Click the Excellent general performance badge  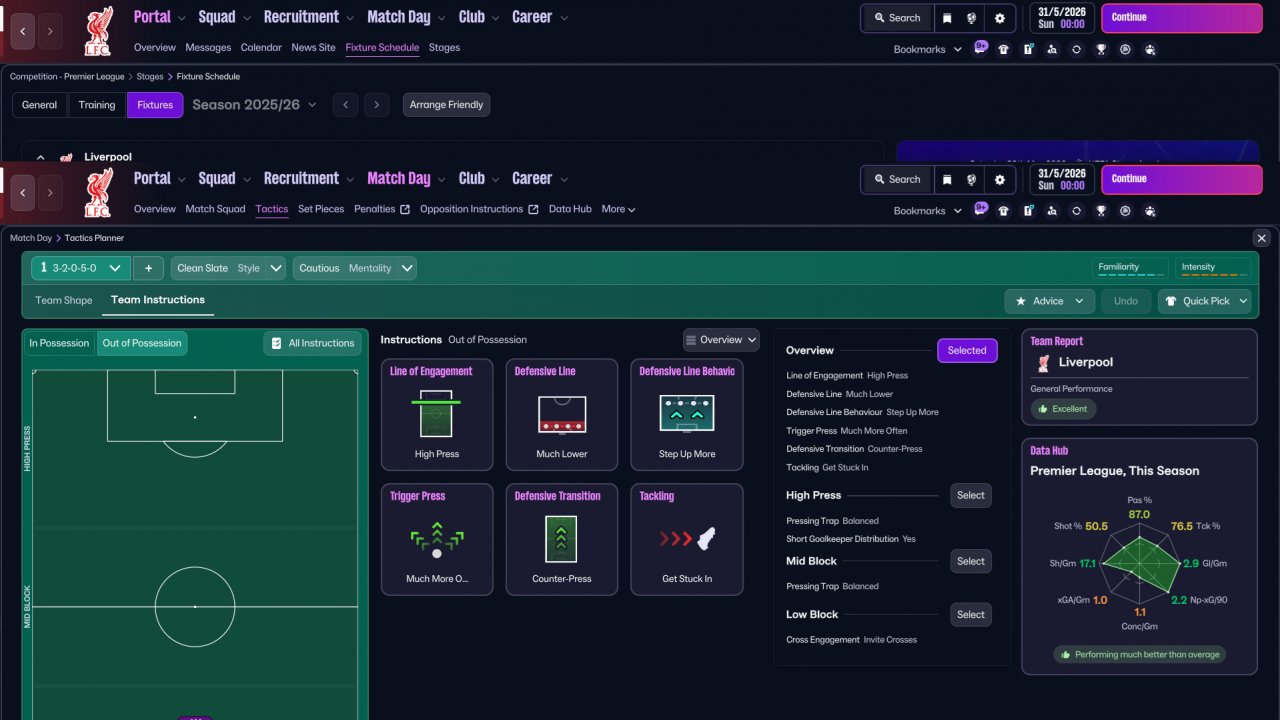(x=1064, y=409)
